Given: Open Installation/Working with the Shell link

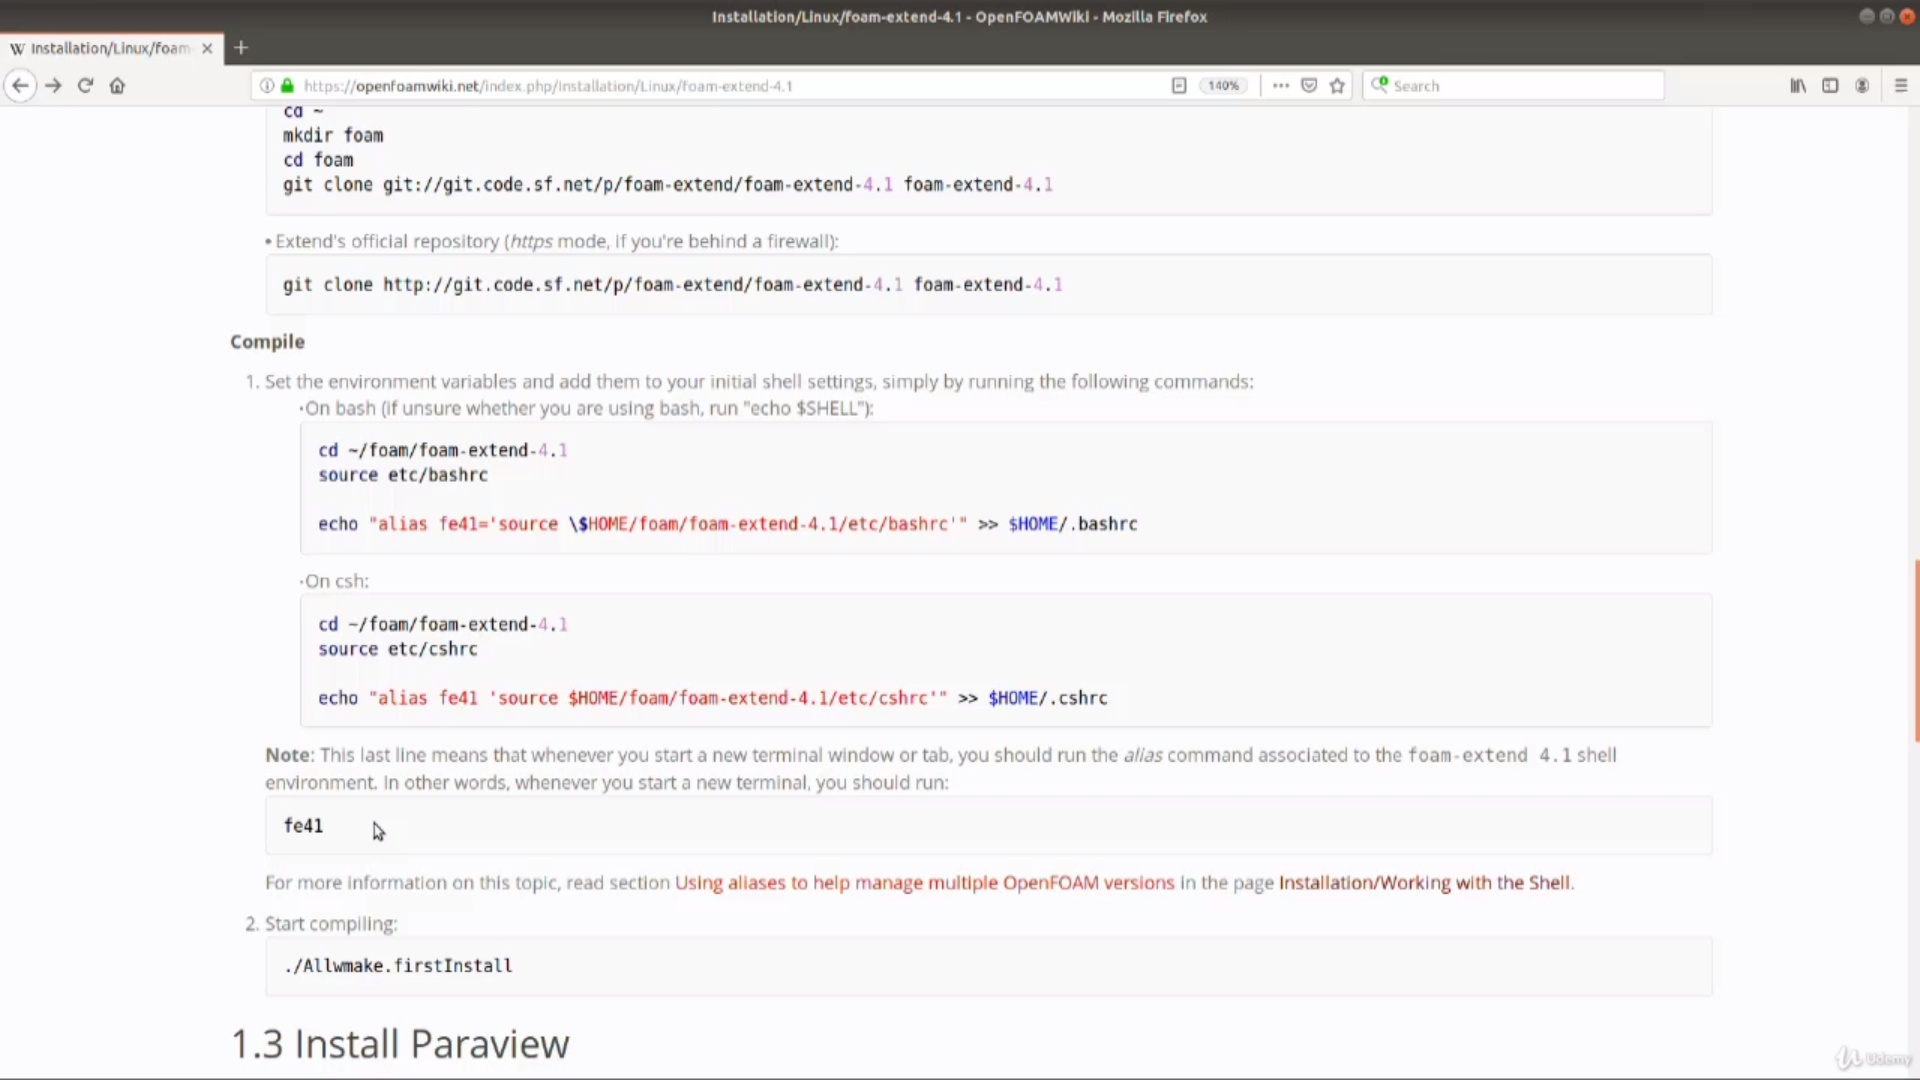Looking at the screenshot, I should click(1424, 883).
